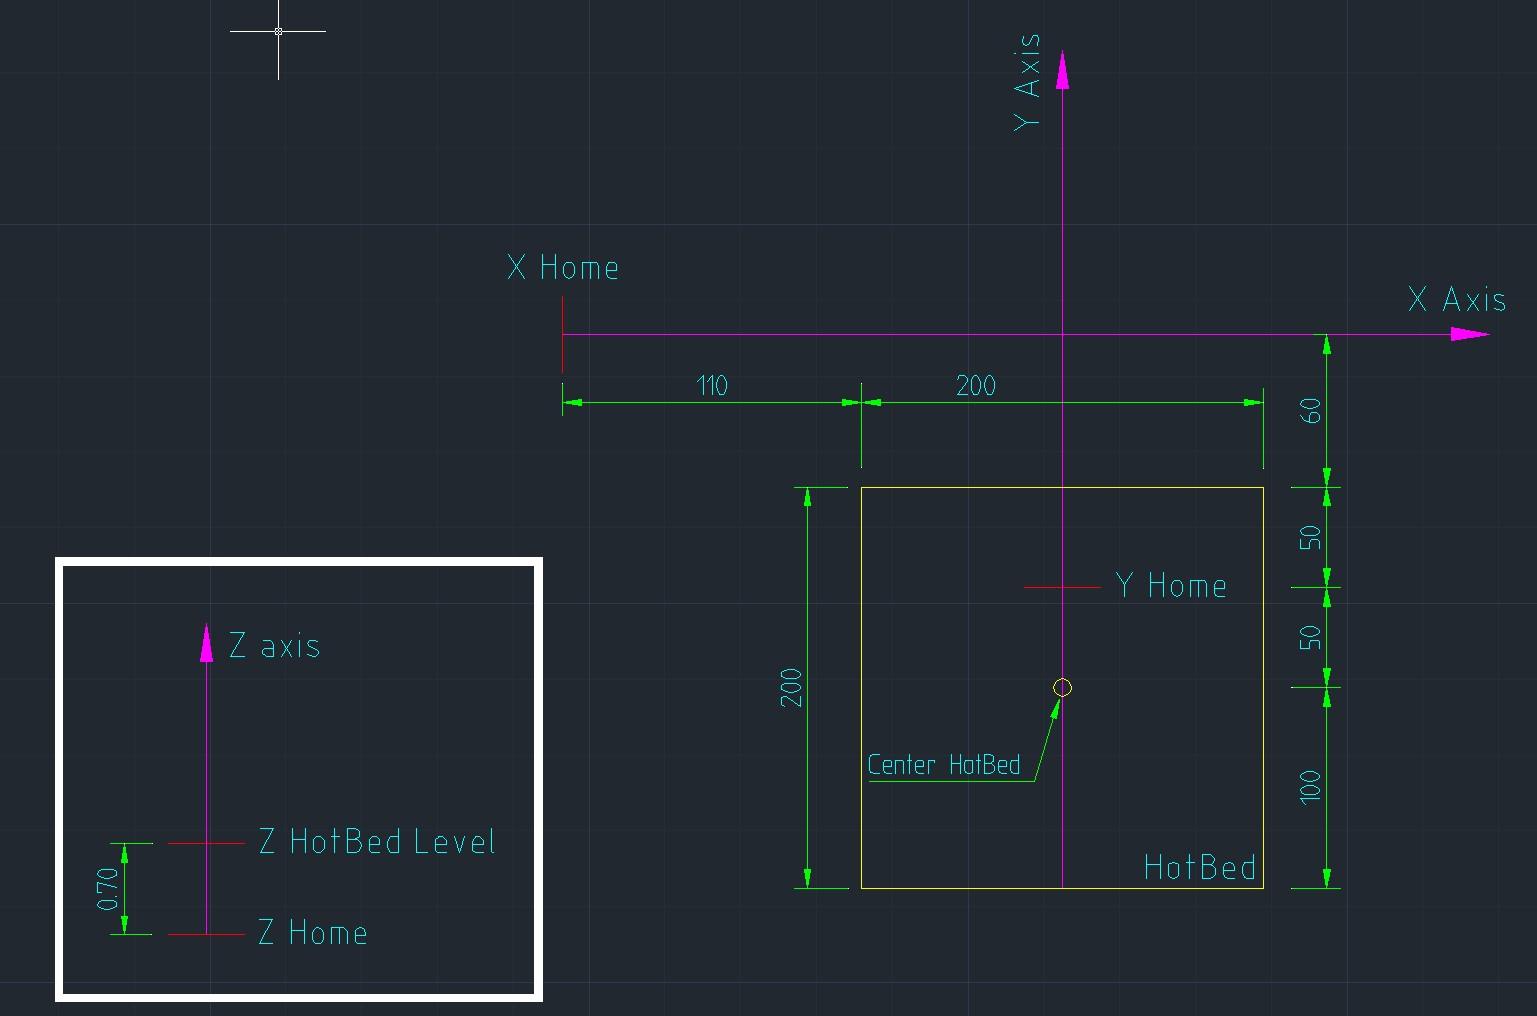Select the "X Home" text label
This screenshot has height=1016, width=1537.
(x=563, y=268)
